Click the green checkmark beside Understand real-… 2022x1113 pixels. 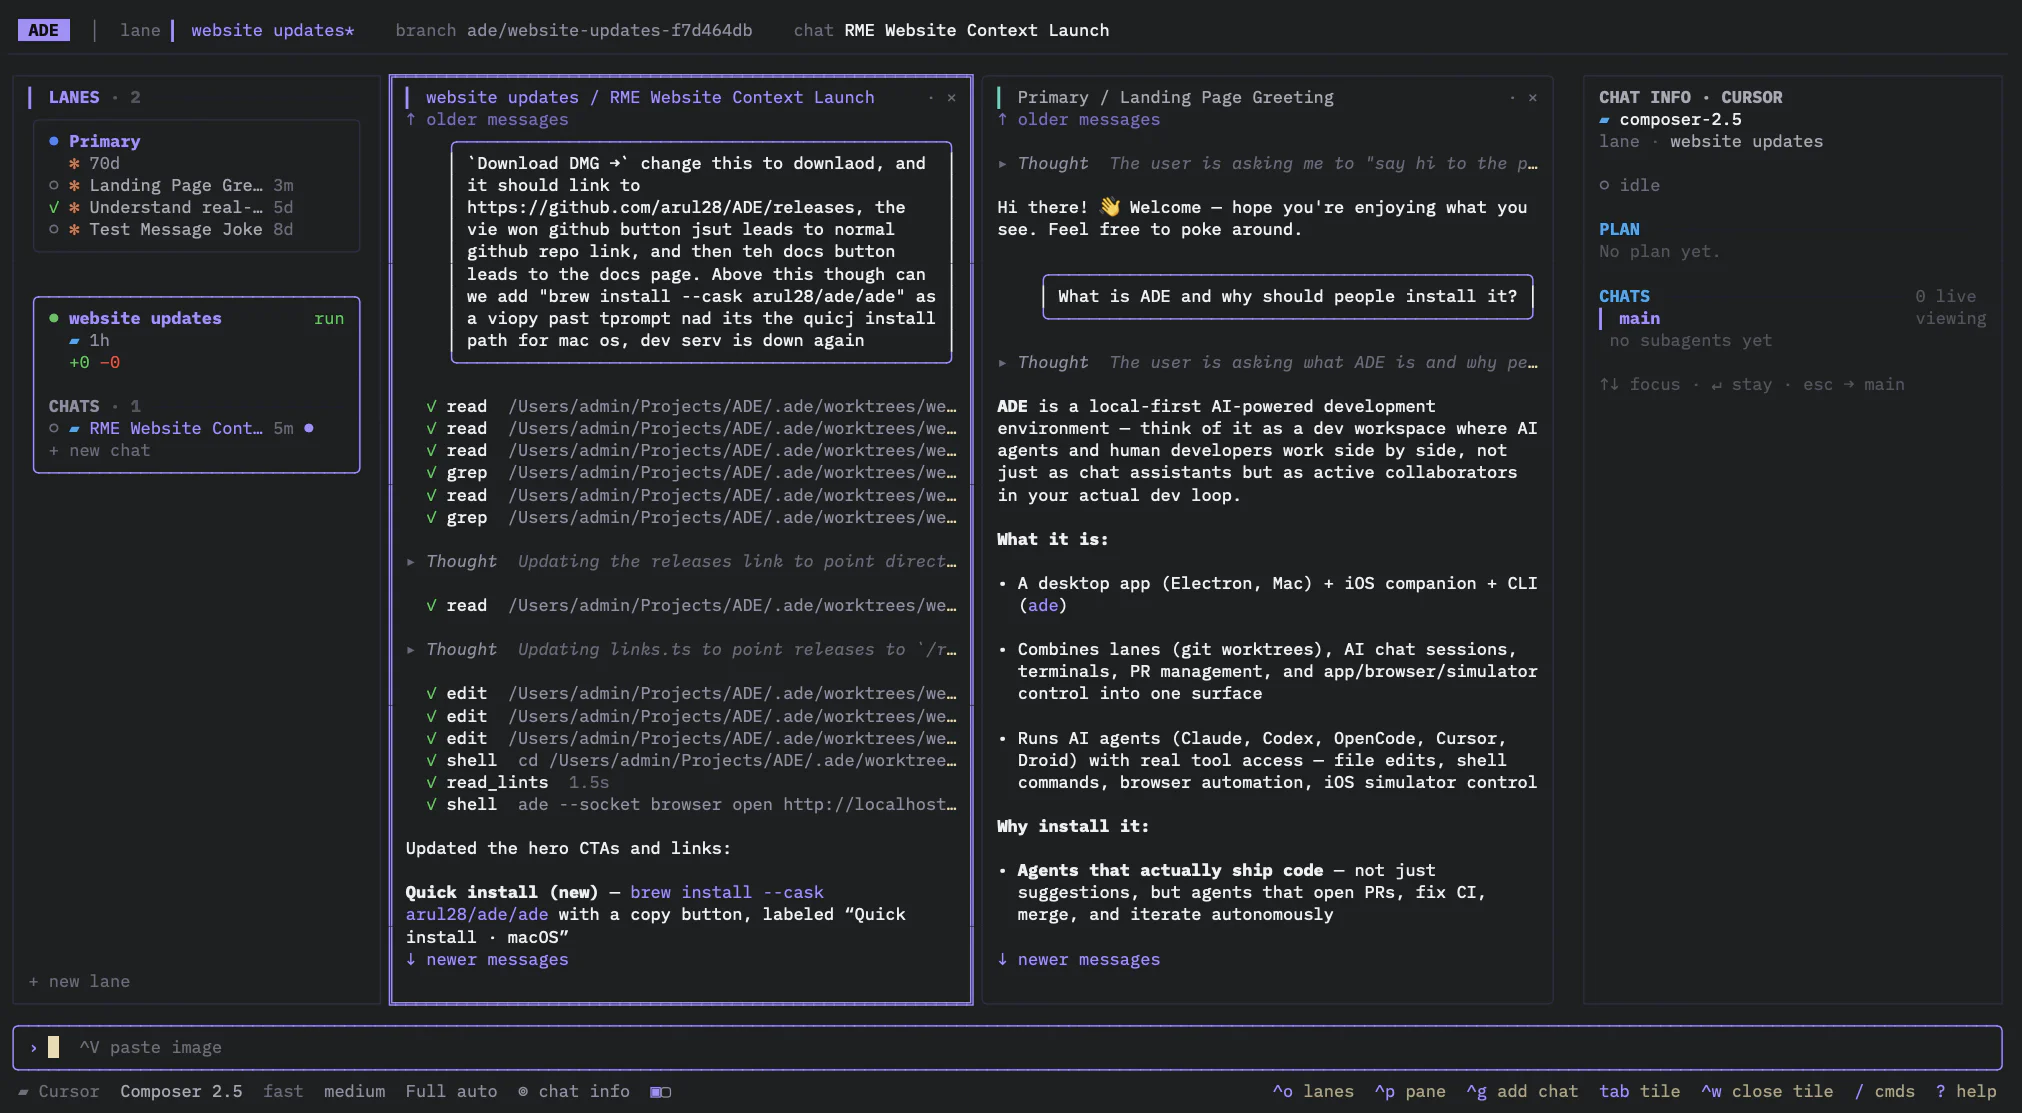(x=54, y=207)
